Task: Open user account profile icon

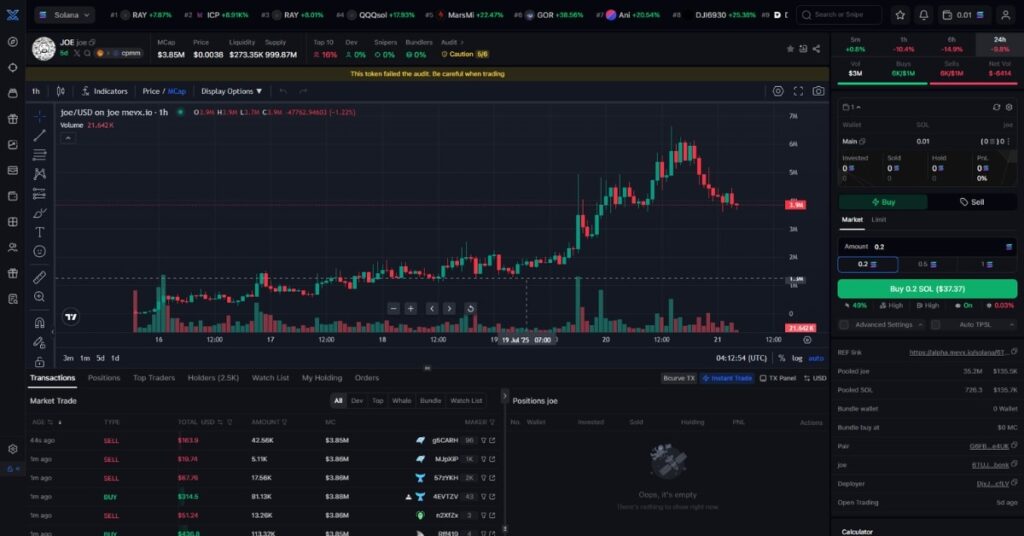Action: 1006,14
